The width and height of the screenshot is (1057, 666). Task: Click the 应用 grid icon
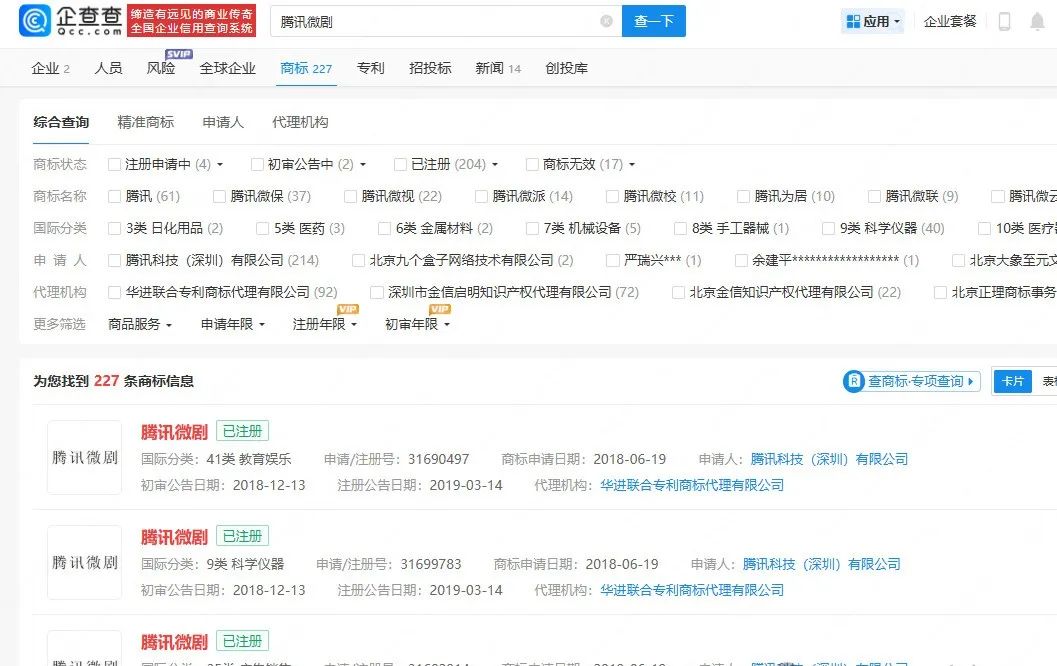click(x=853, y=22)
